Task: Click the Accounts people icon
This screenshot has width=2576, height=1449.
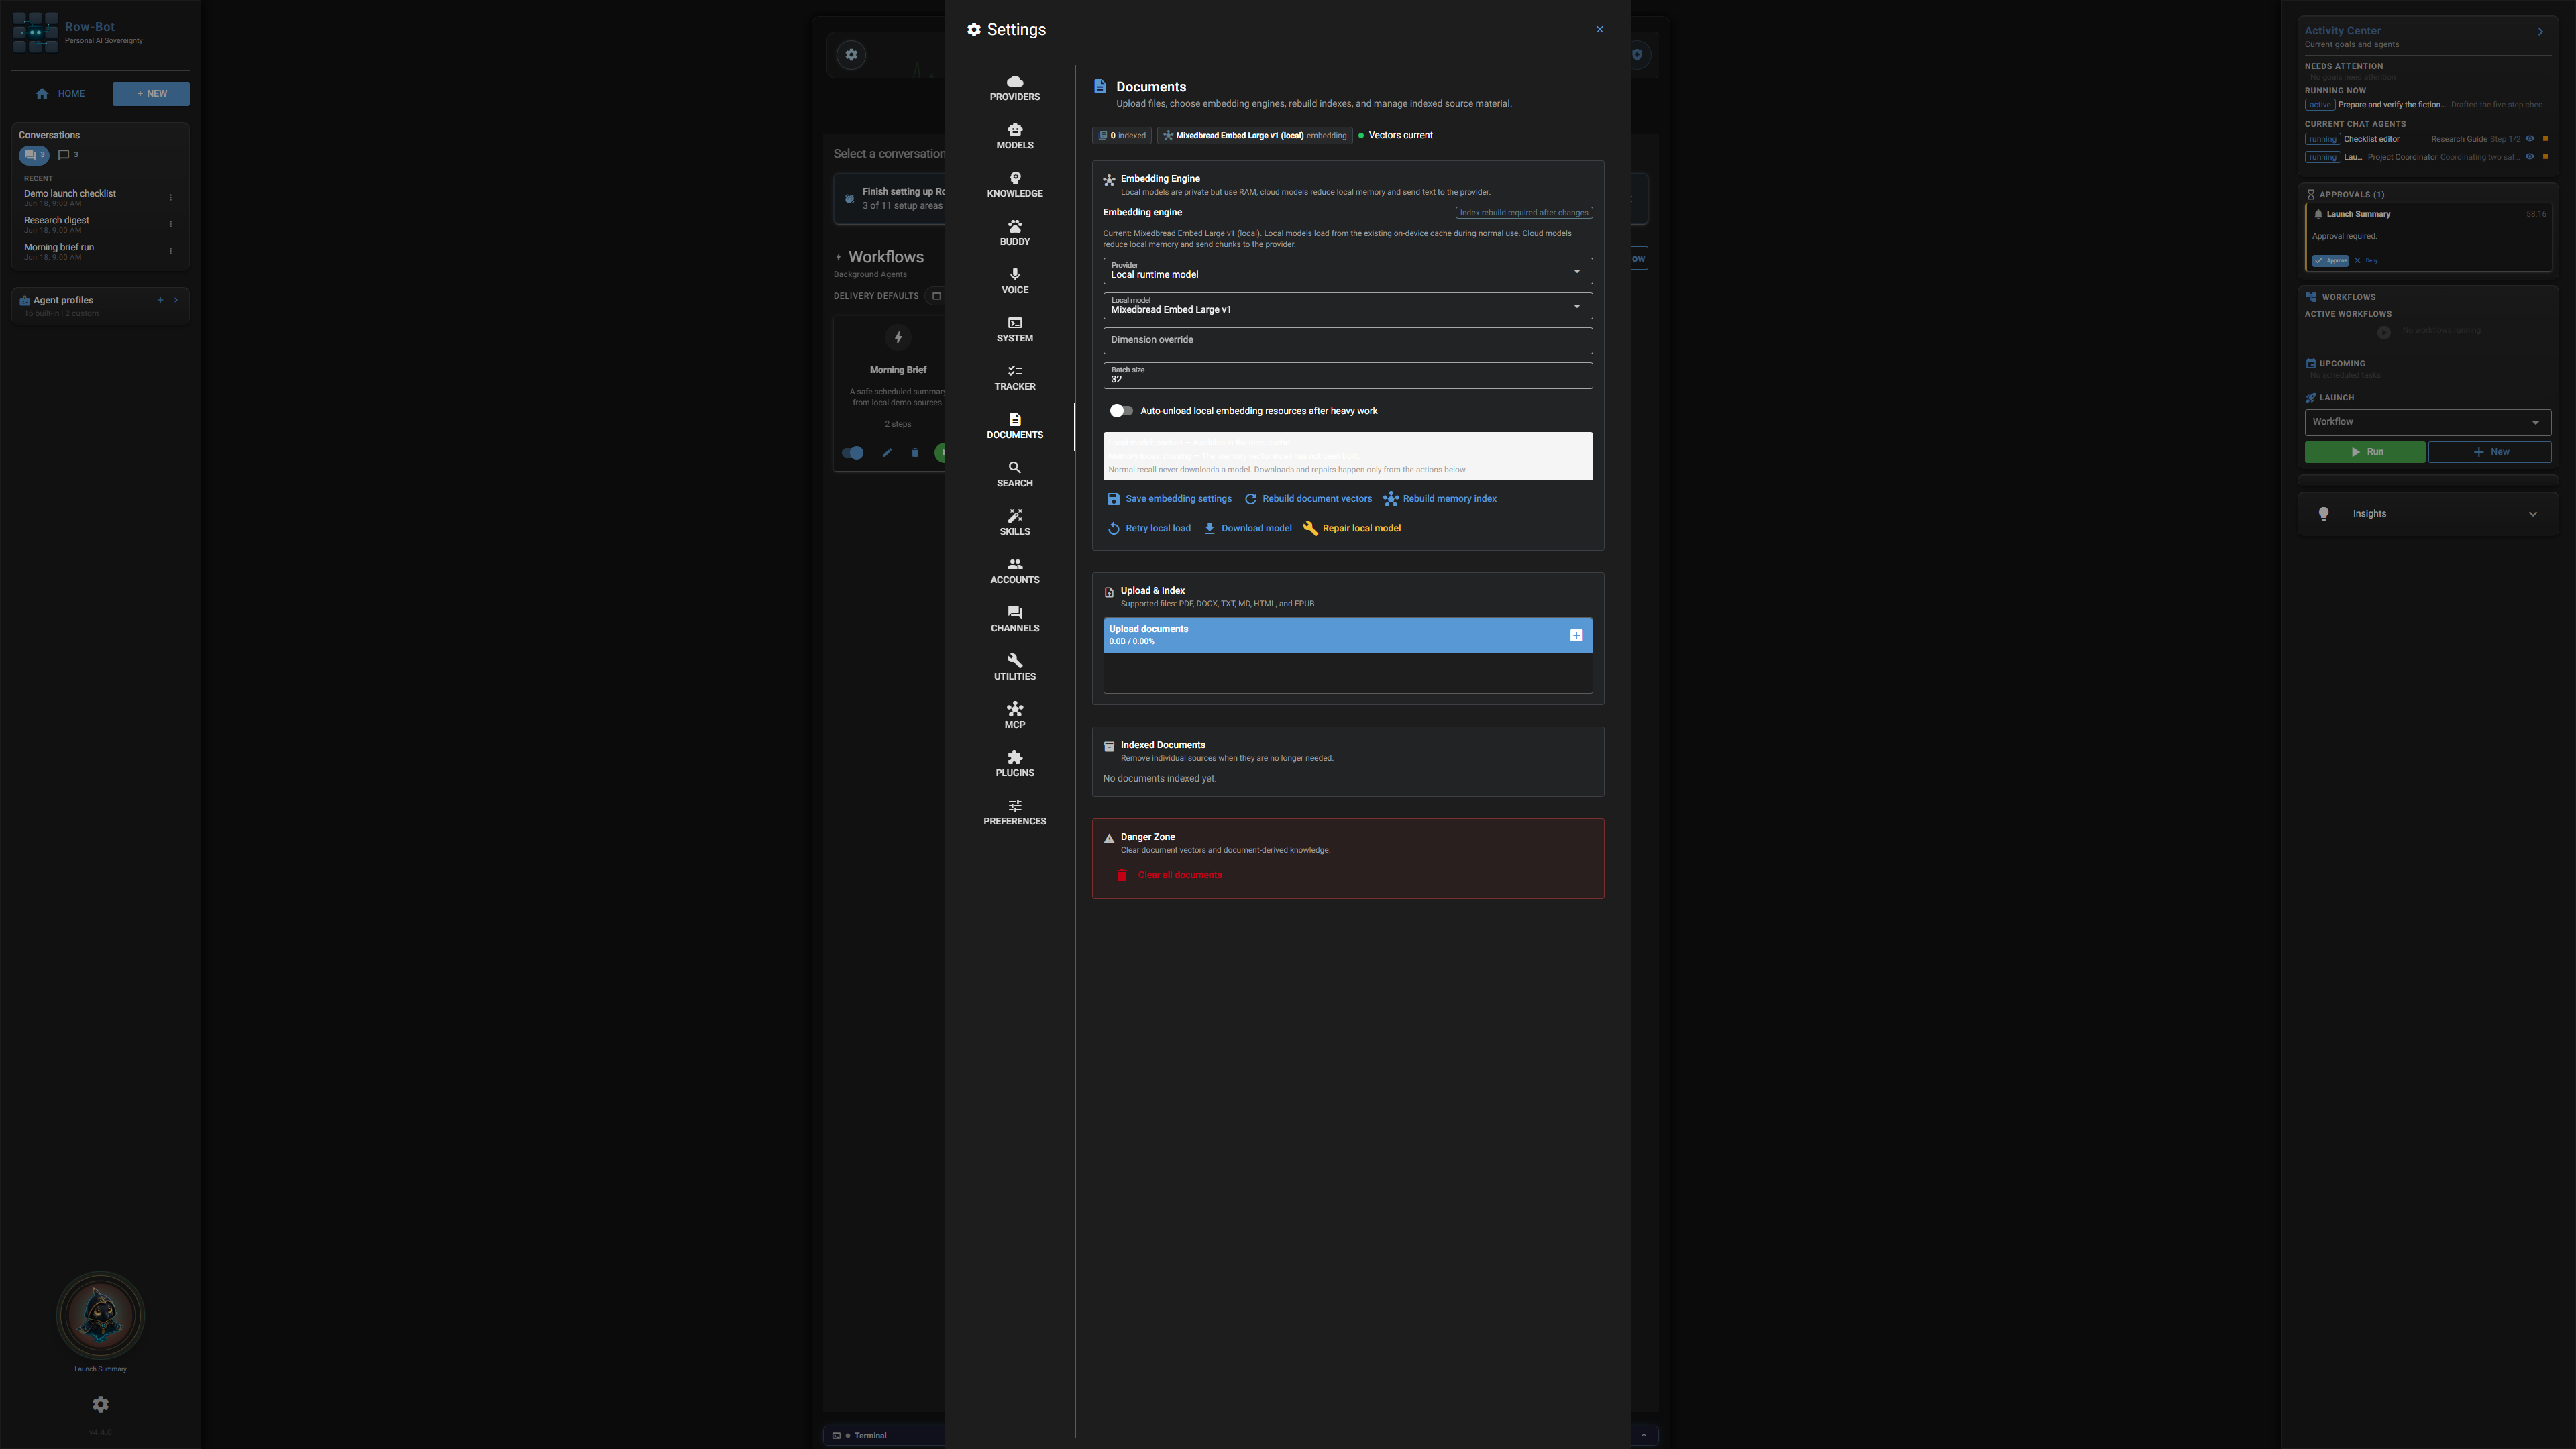Action: point(1014,564)
